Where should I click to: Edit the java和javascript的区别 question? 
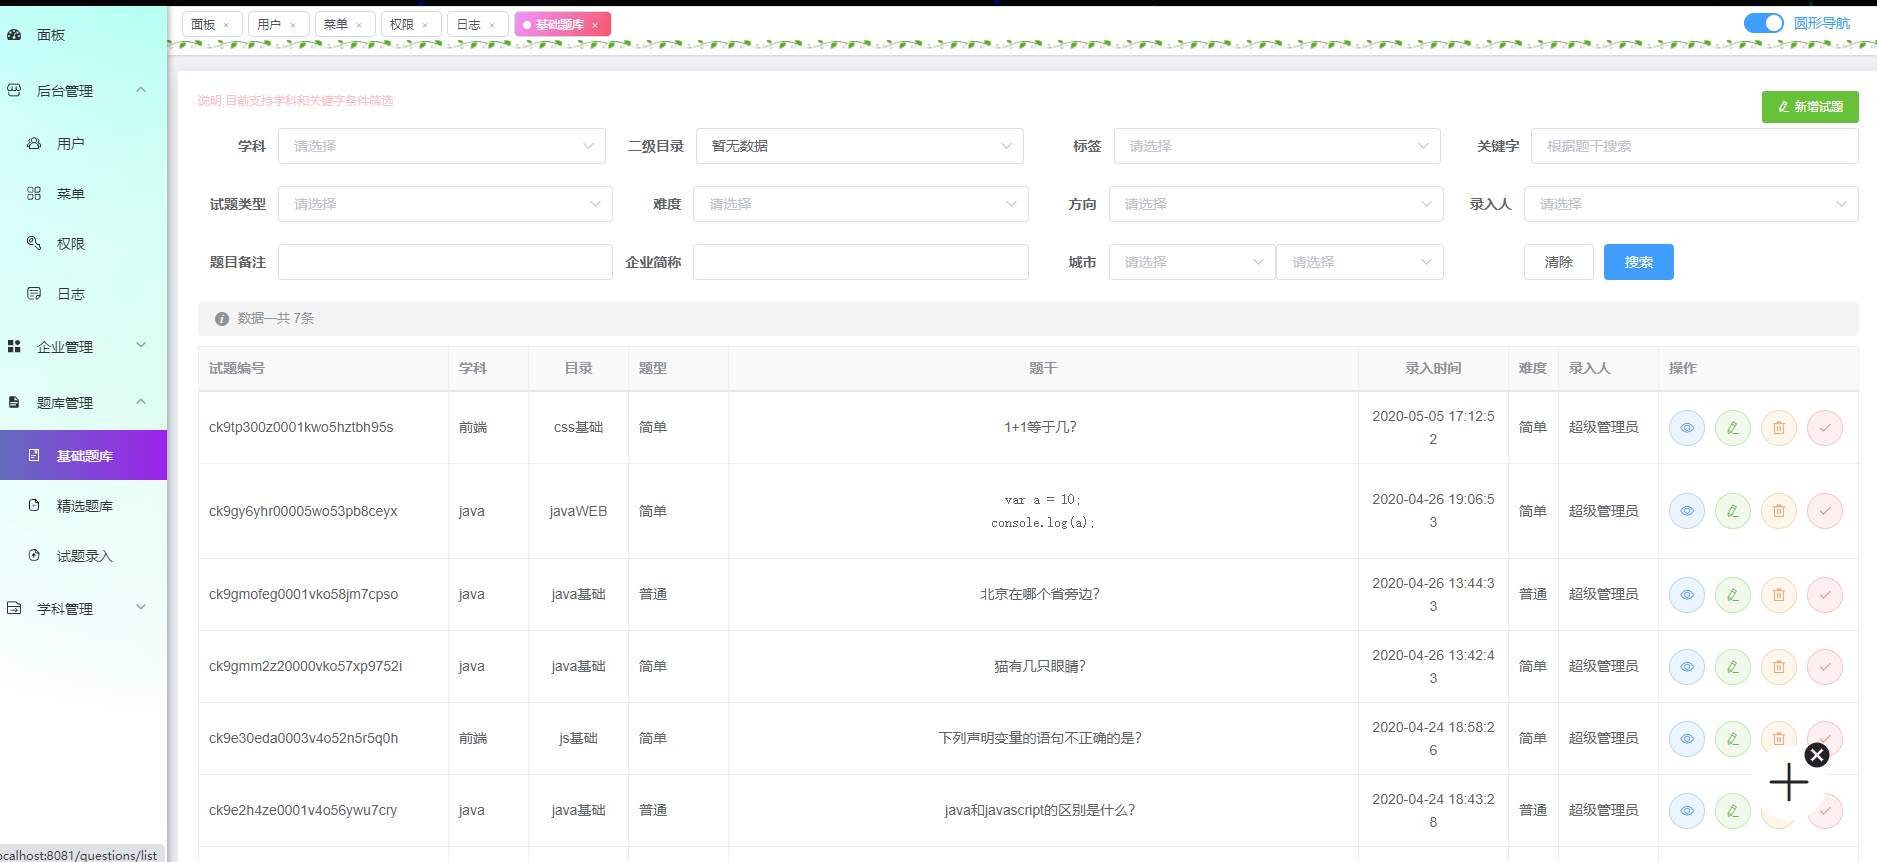(1733, 811)
